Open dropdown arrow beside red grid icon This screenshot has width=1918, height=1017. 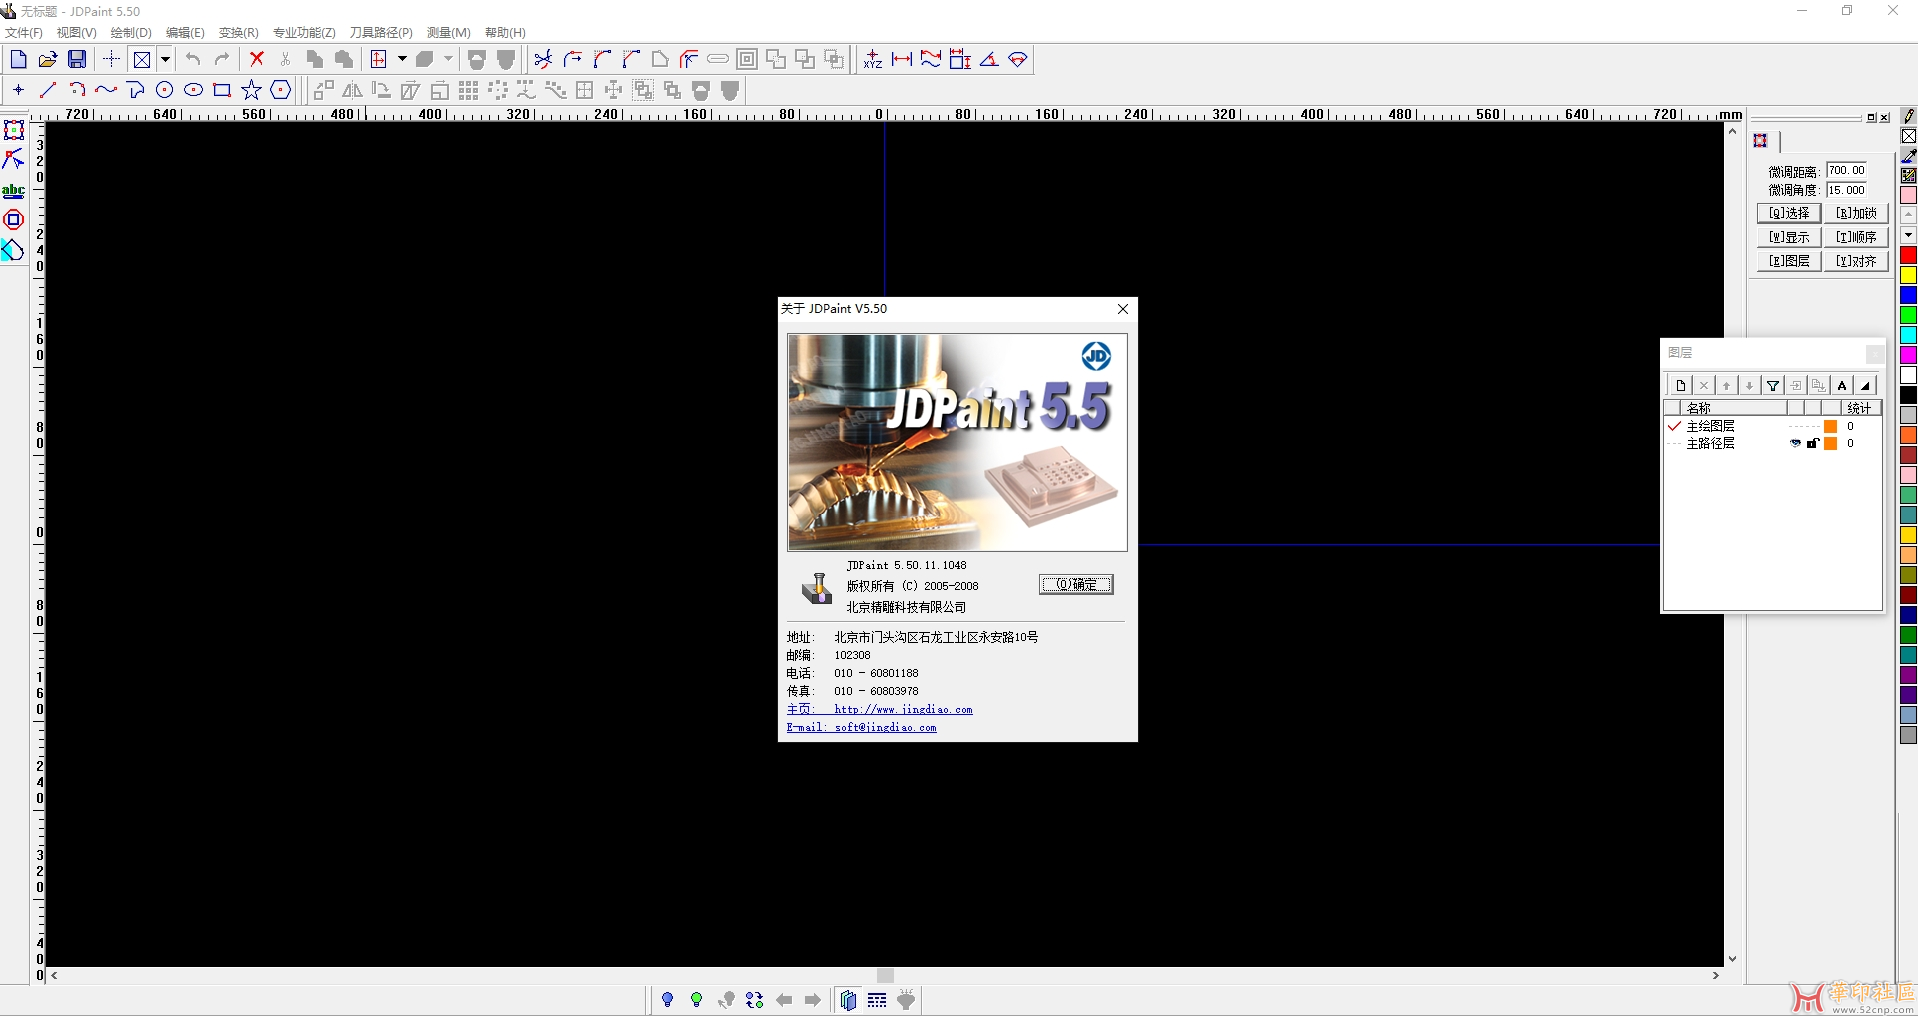click(402, 60)
